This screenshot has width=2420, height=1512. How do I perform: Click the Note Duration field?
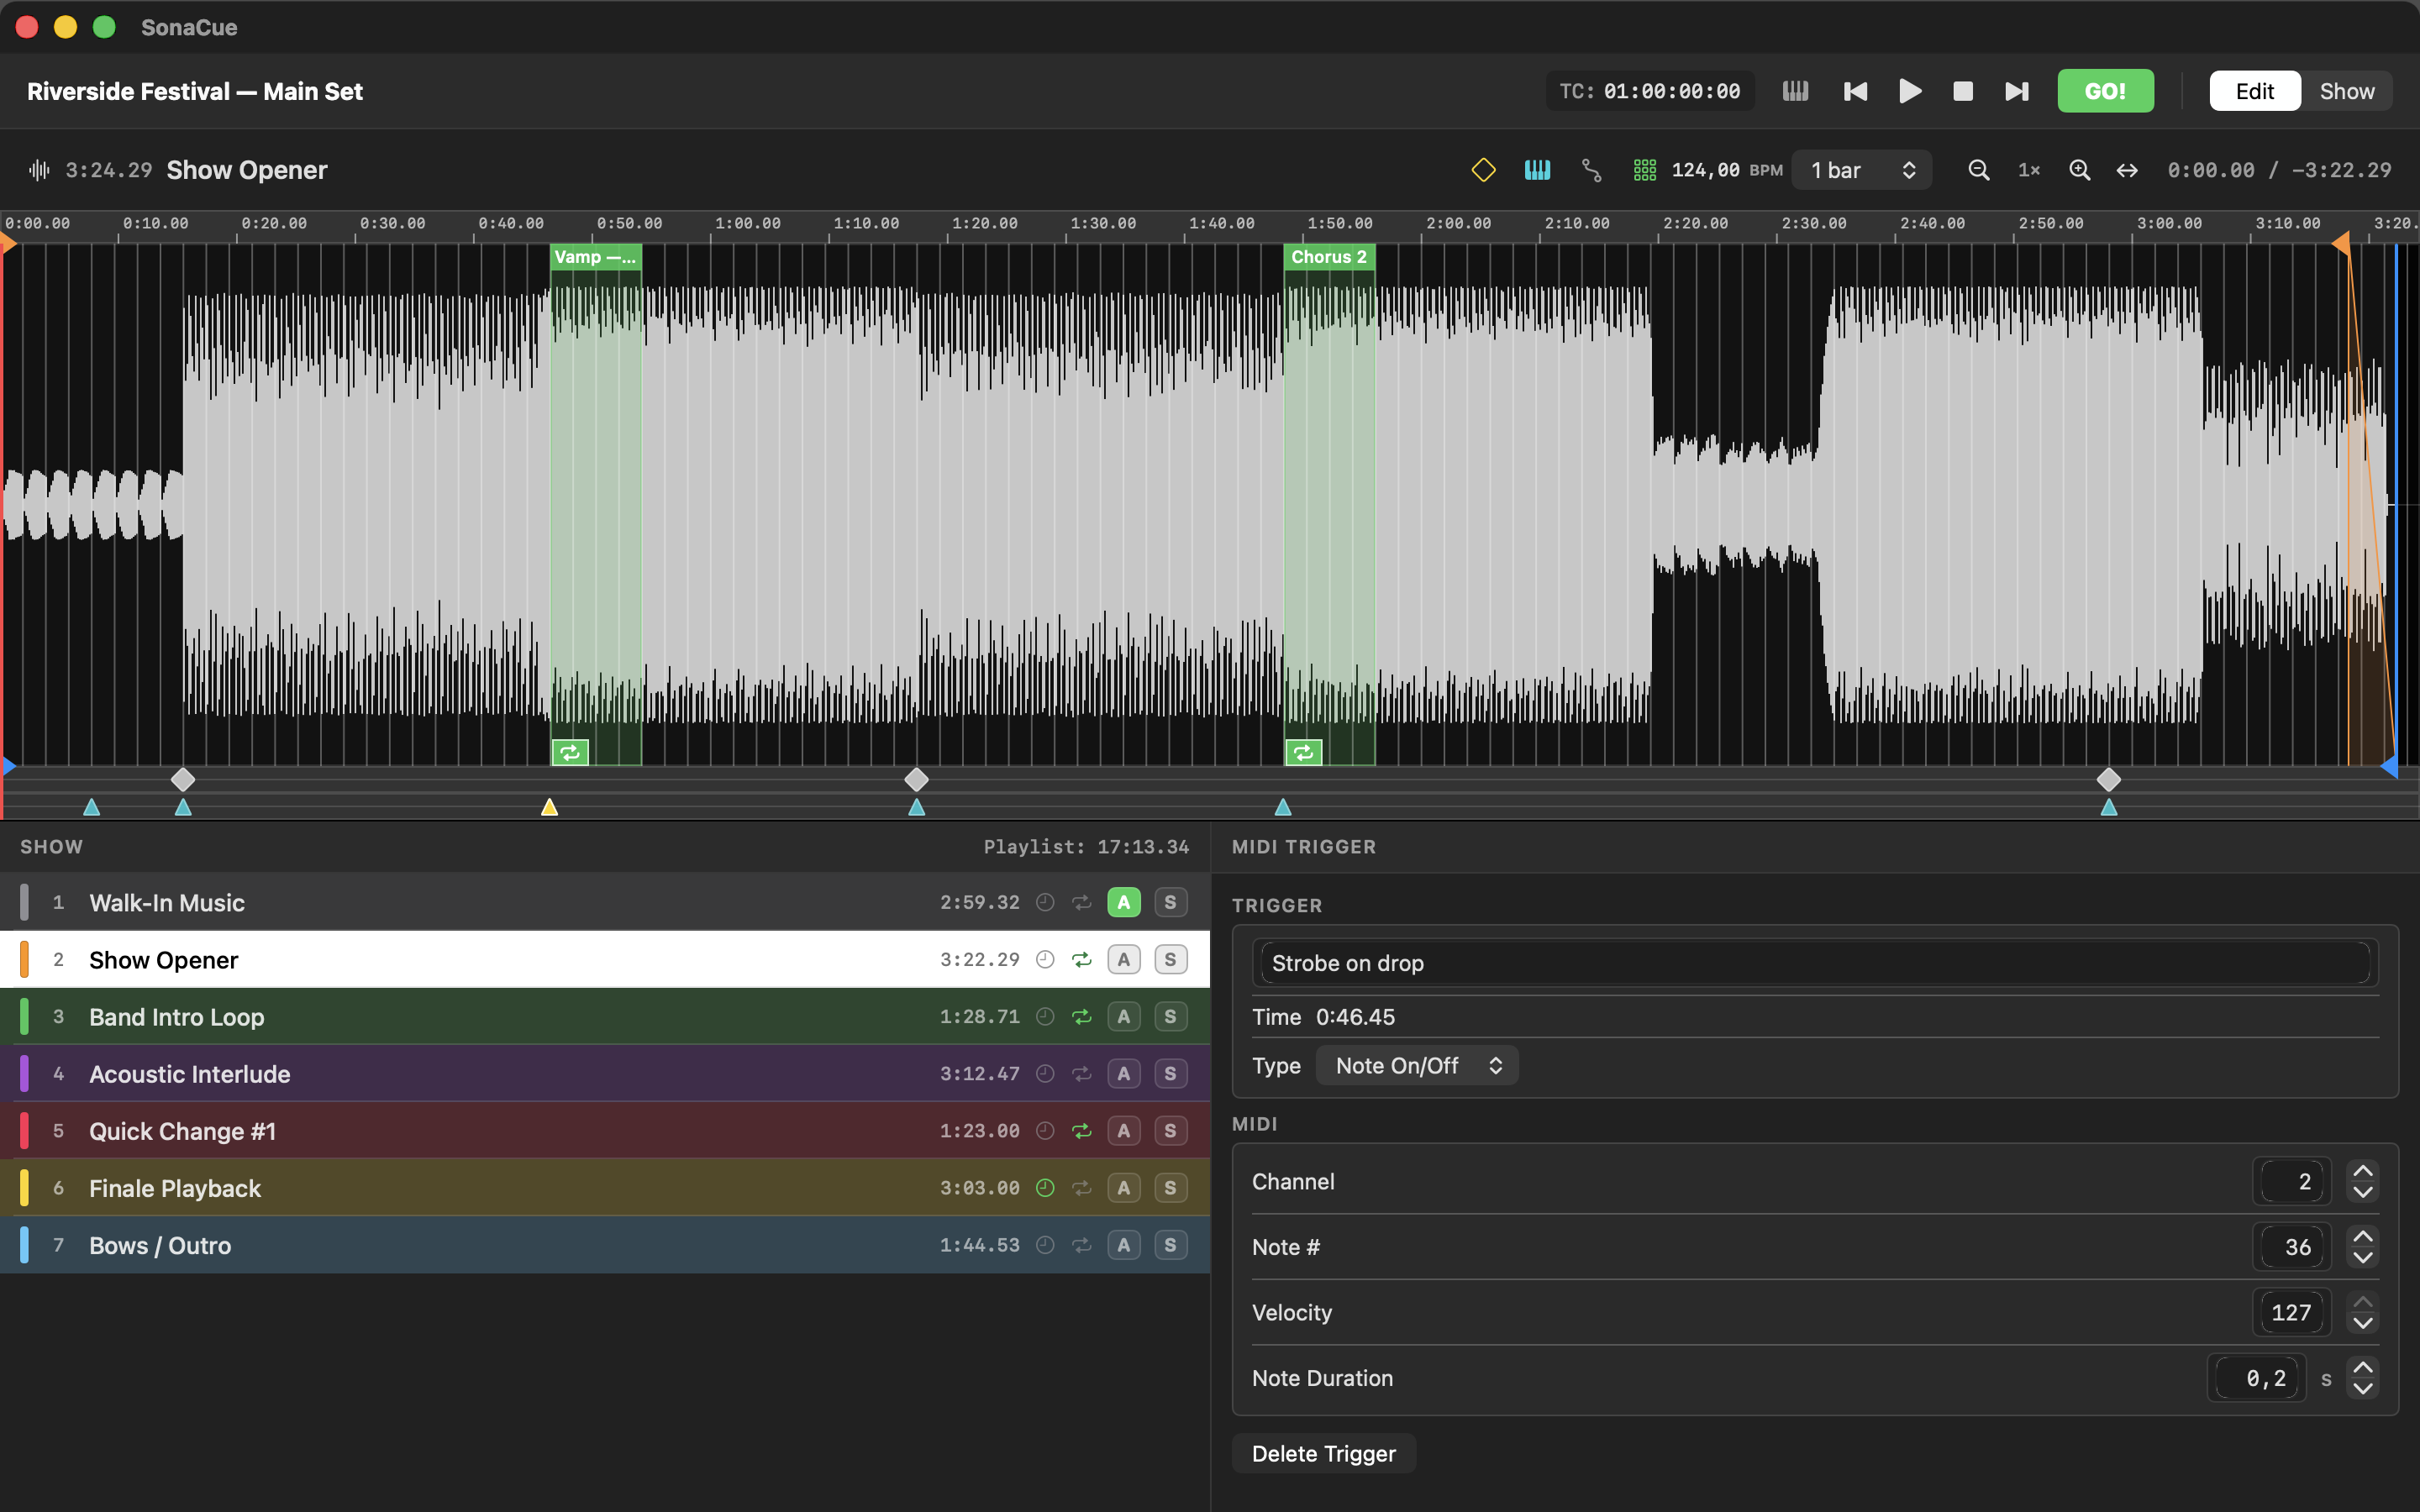2256,1378
